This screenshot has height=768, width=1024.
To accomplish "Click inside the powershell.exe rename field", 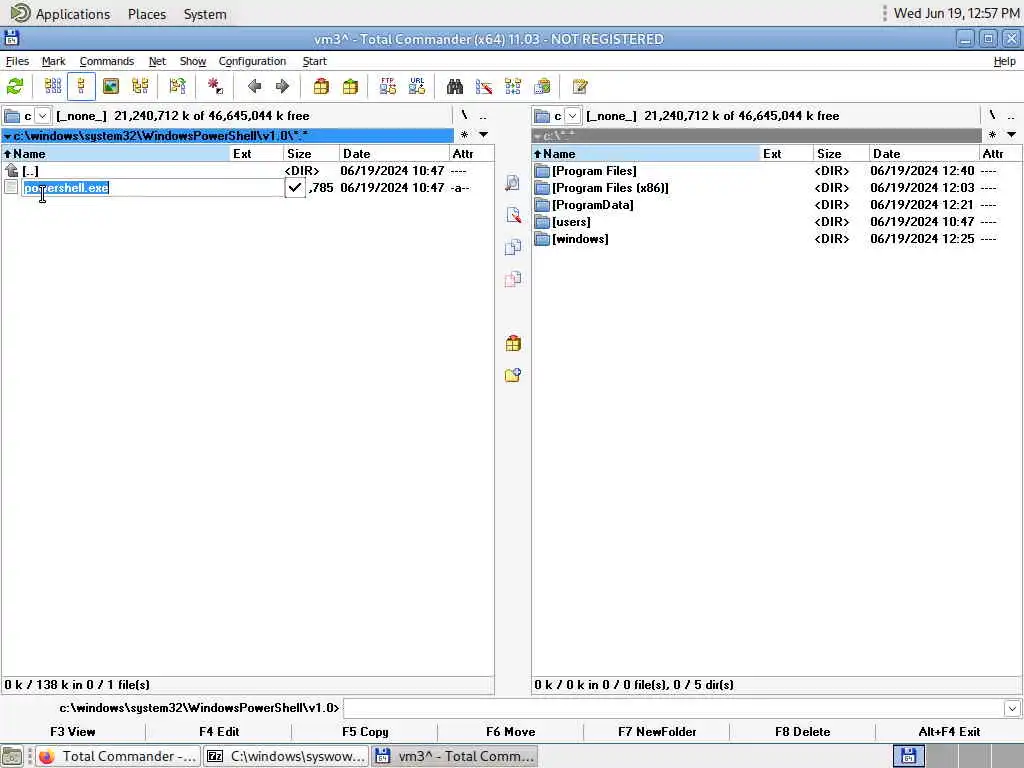I will tap(153, 187).
